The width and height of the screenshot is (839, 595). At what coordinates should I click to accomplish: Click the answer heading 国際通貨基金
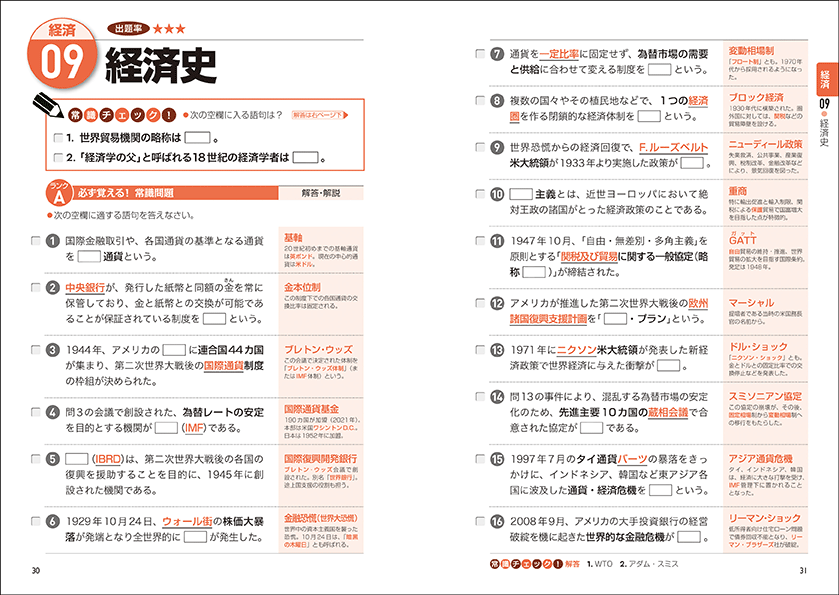[311, 409]
